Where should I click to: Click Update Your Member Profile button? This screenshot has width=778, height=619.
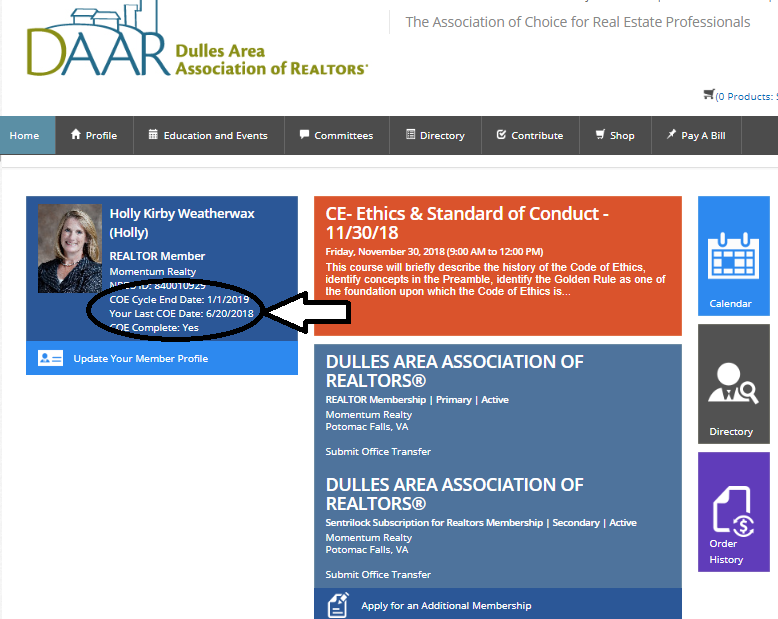[x=162, y=358]
